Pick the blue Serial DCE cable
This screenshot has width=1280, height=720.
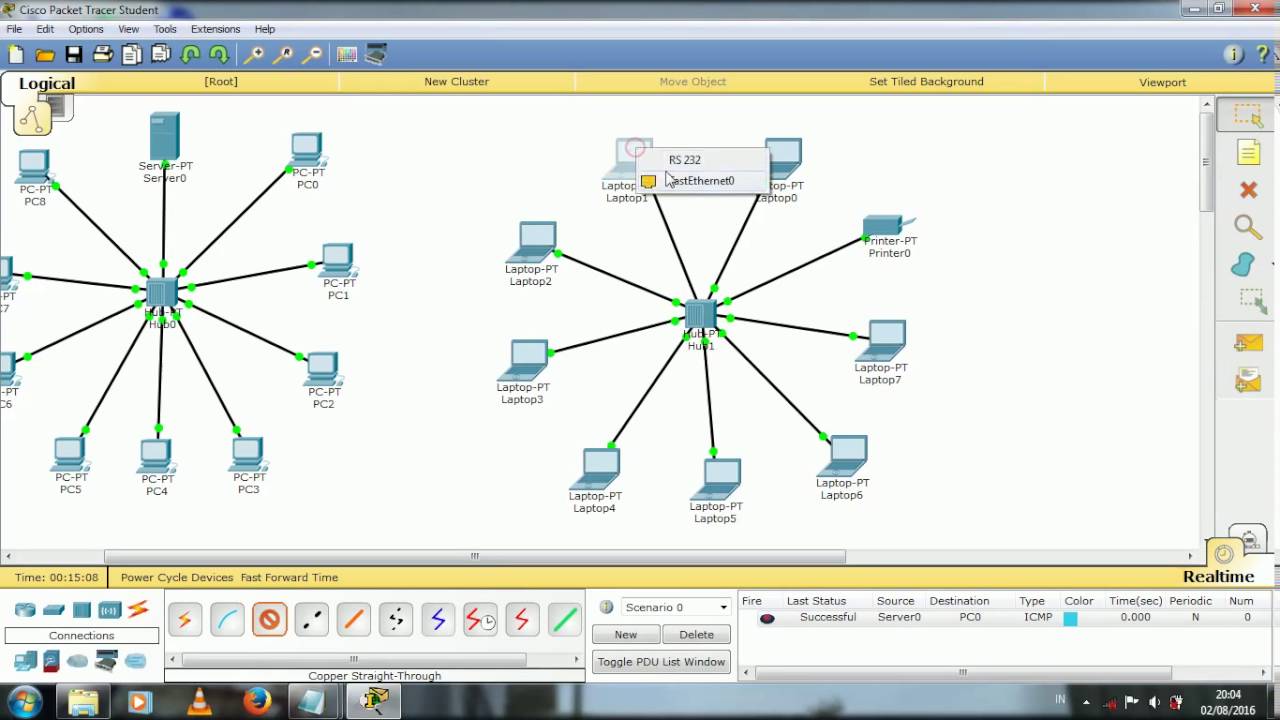(x=437, y=620)
